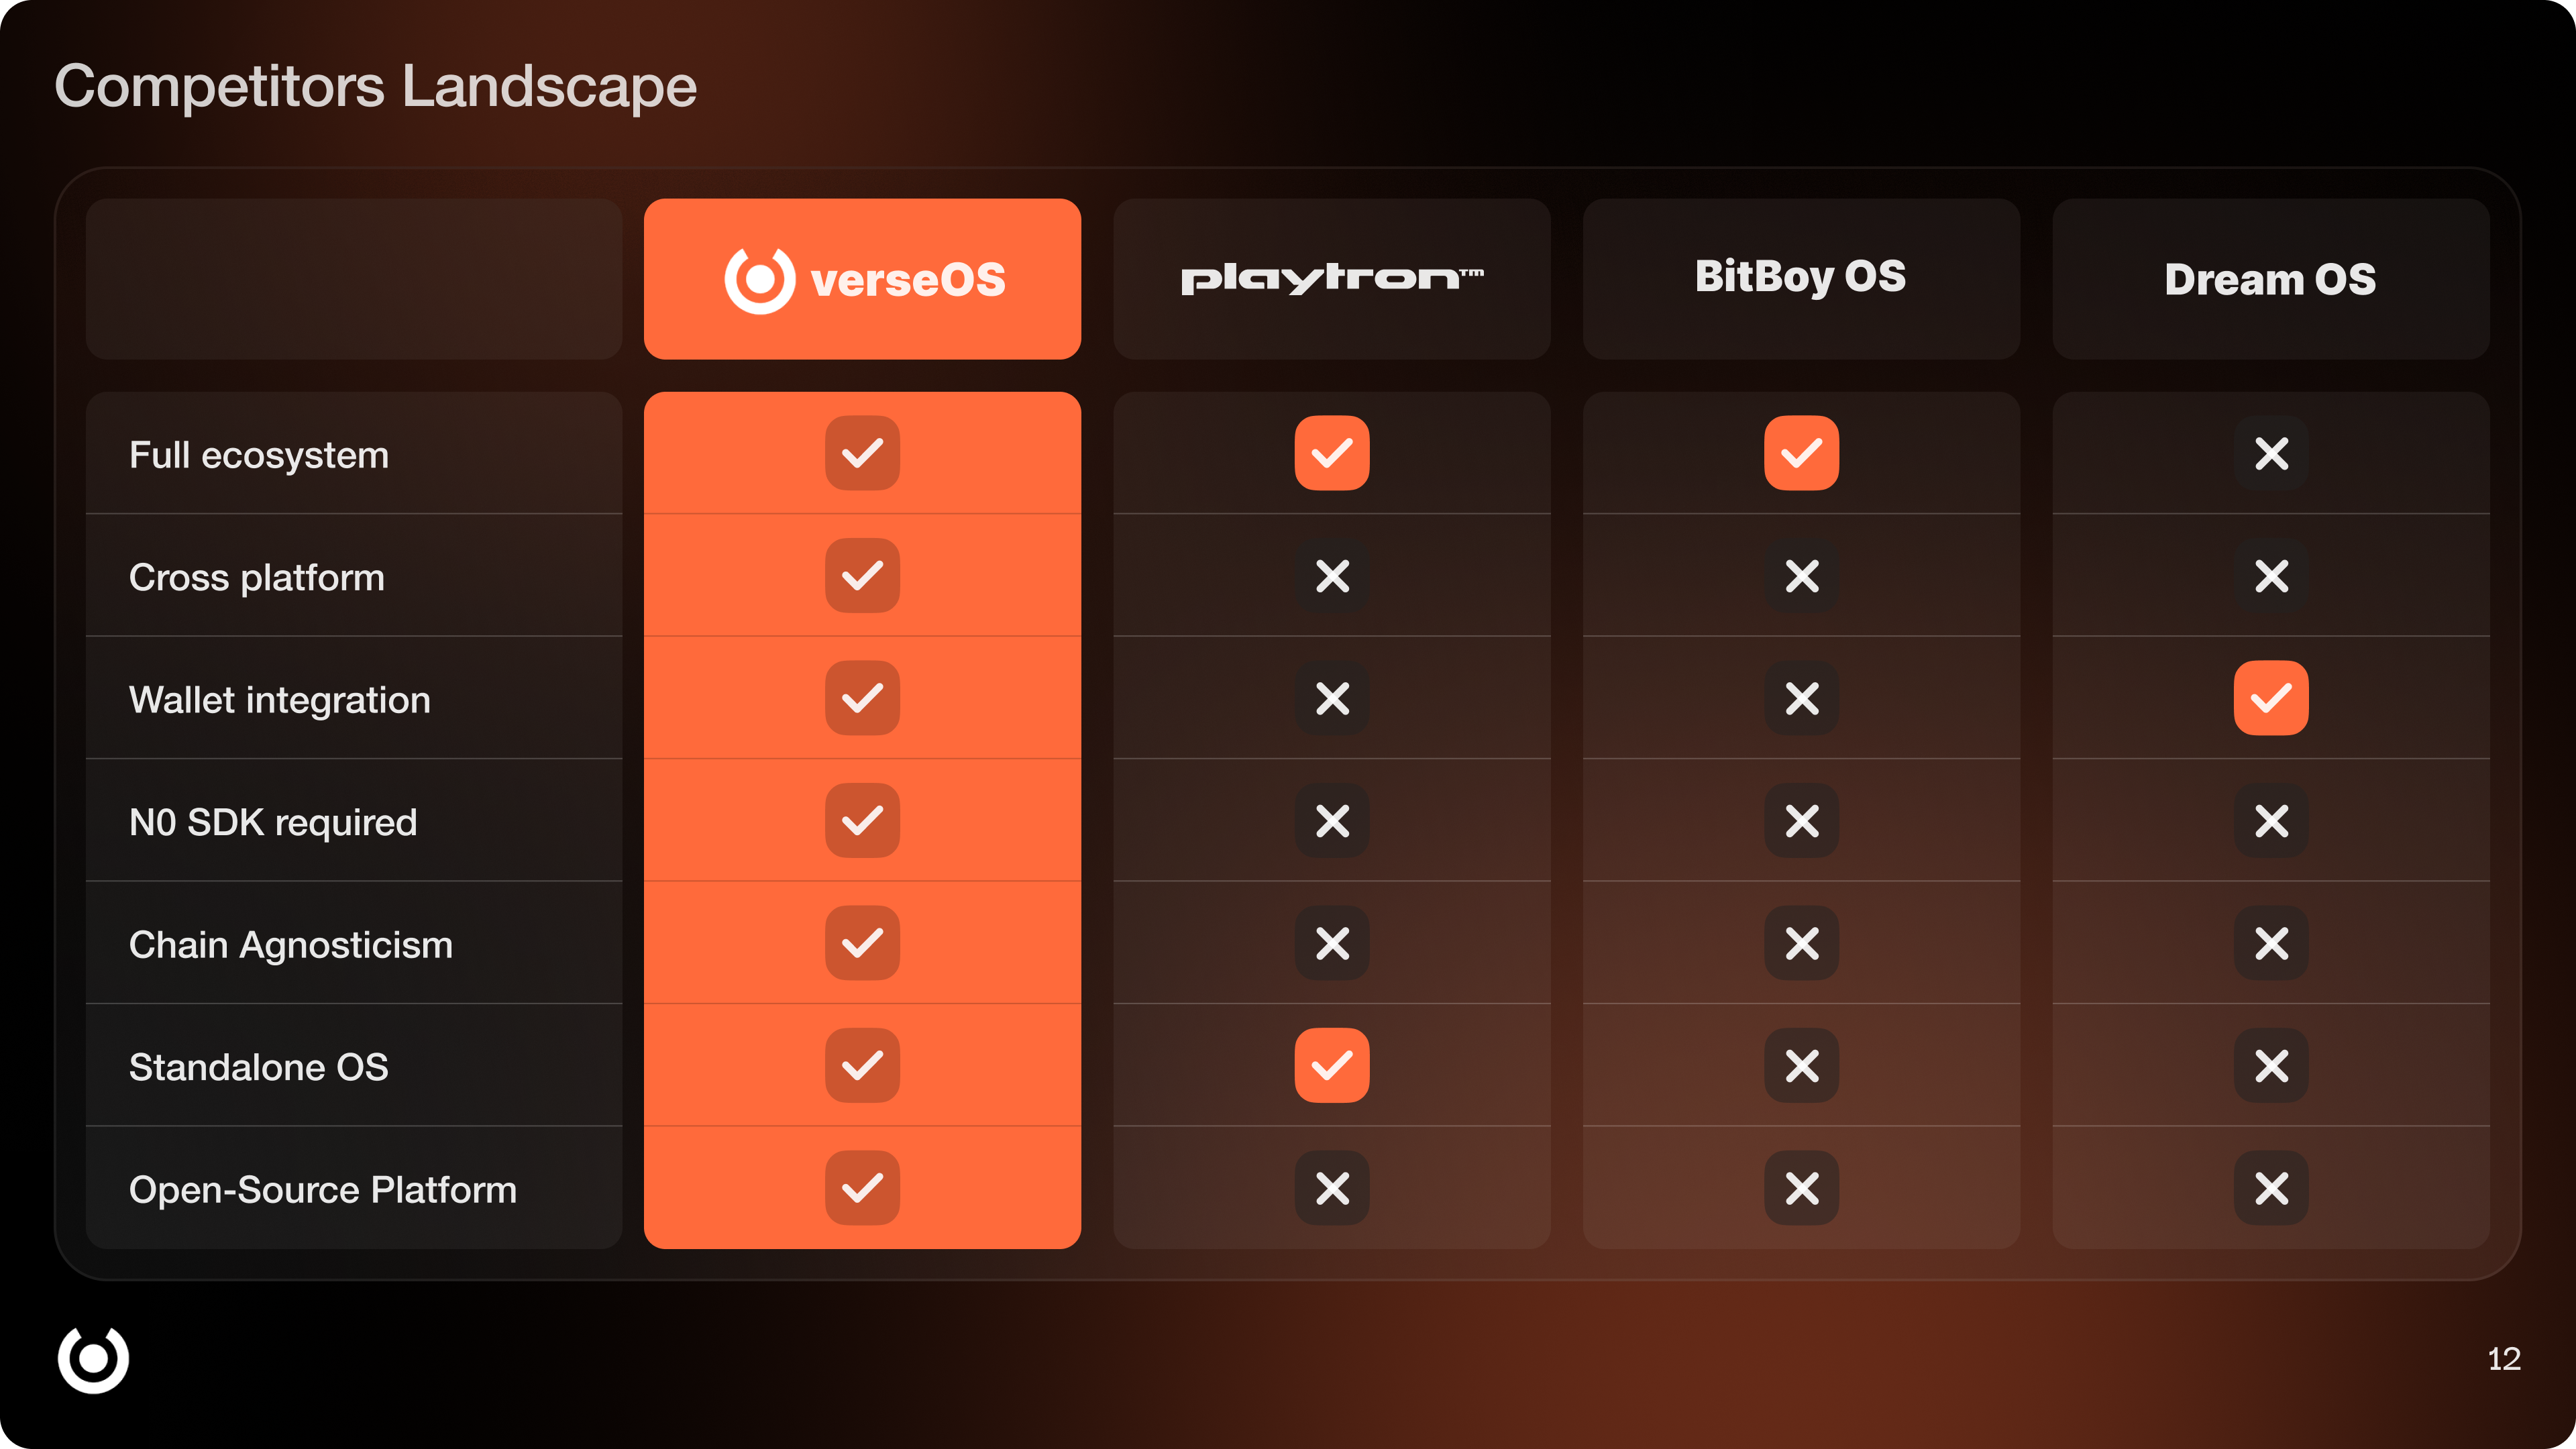The image size is (2576, 1449).
Task: Toggle Playtron Standalone OS checkmark
Action: click(1332, 1066)
